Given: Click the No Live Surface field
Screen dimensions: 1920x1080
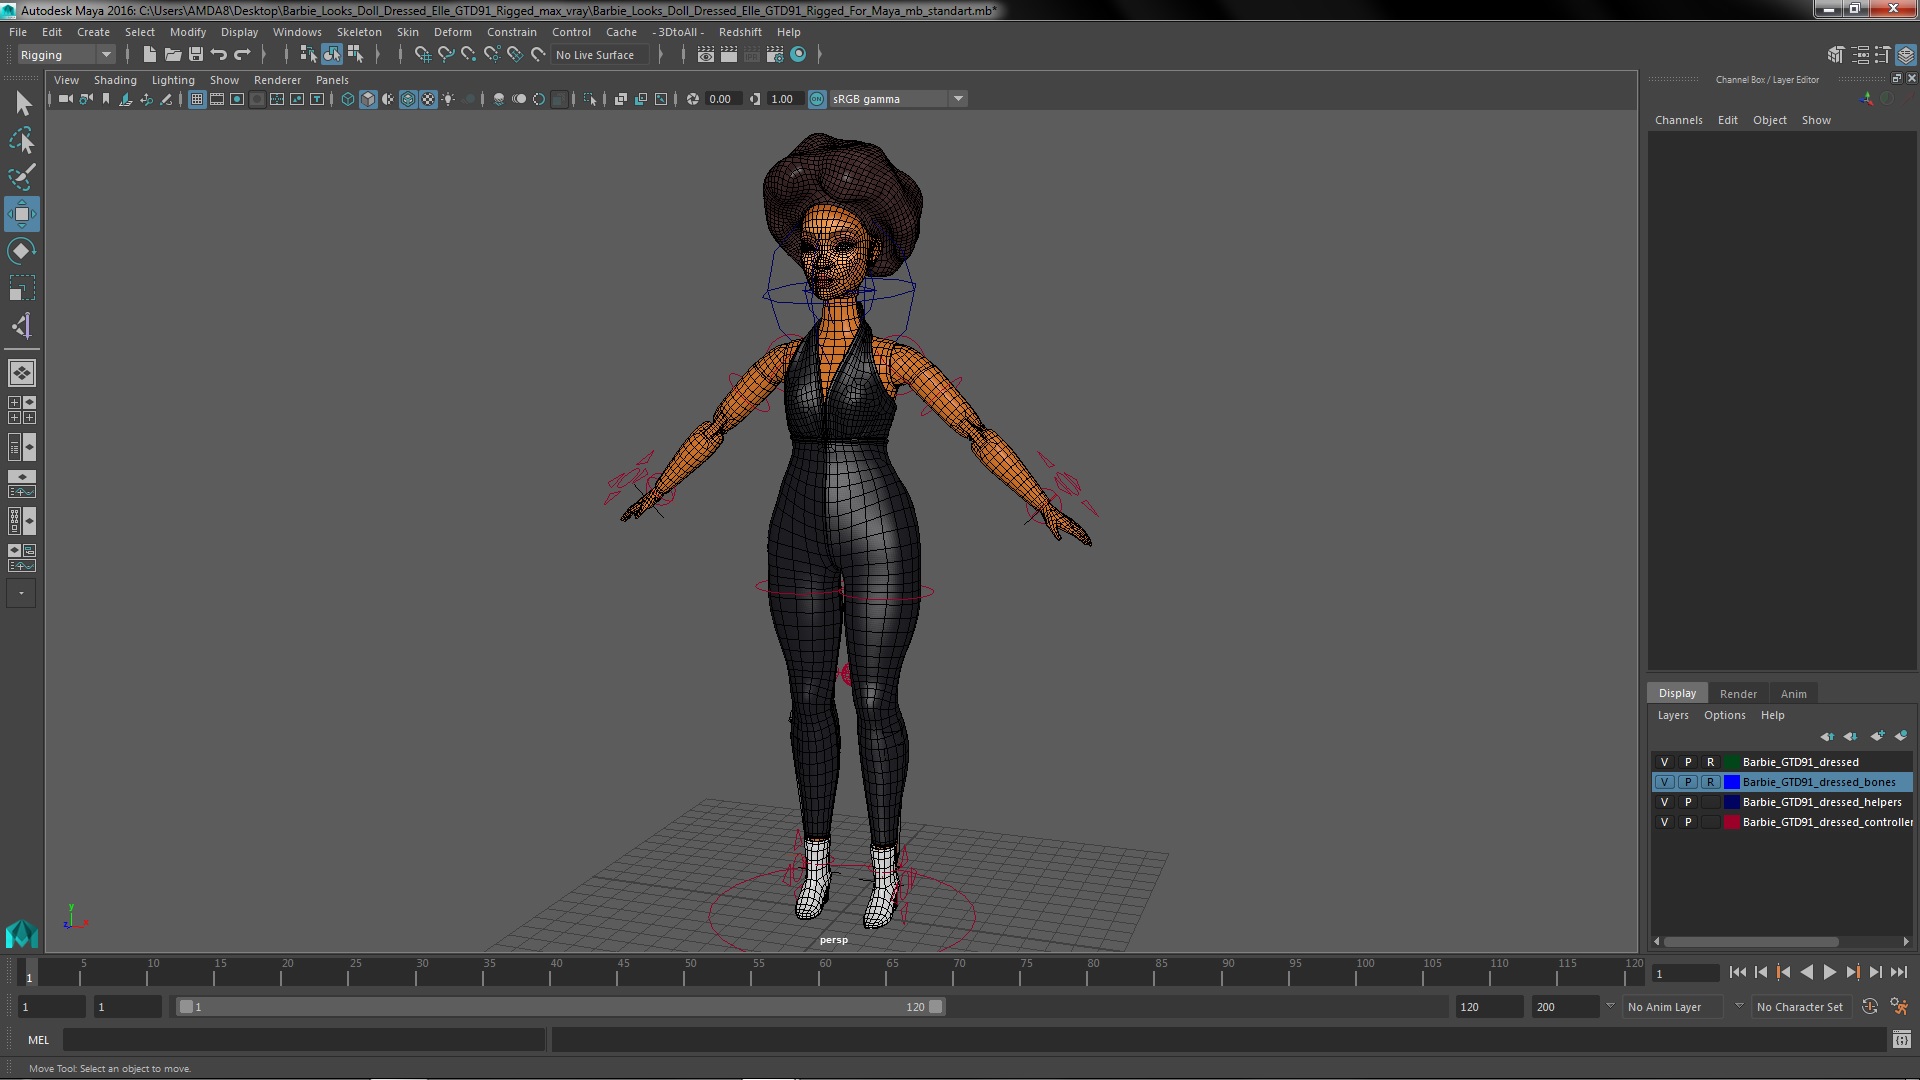Looking at the screenshot, I should point(600,55).
